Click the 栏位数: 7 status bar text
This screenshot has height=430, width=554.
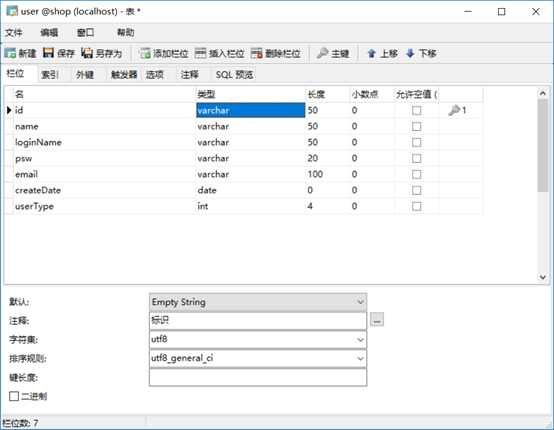[x=20, y=423]
